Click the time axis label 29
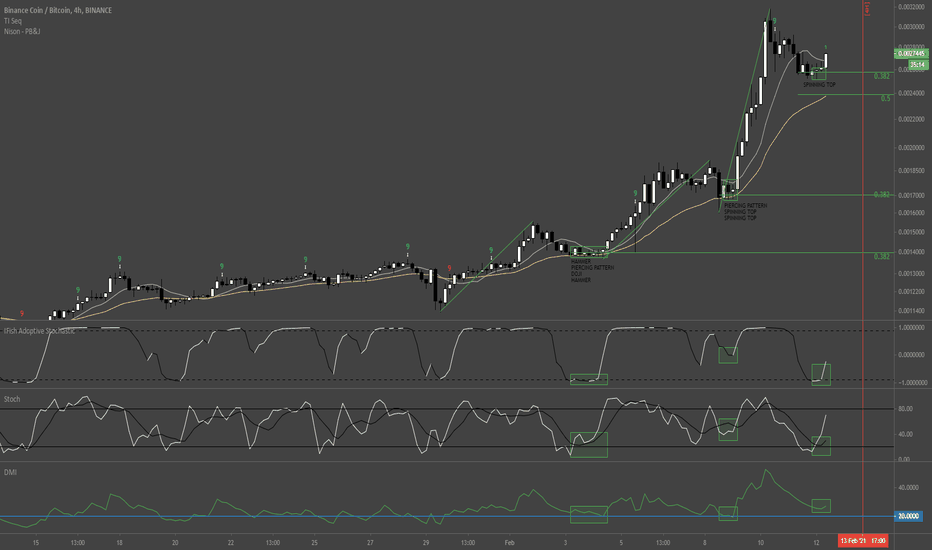 [x=426, y=543]
